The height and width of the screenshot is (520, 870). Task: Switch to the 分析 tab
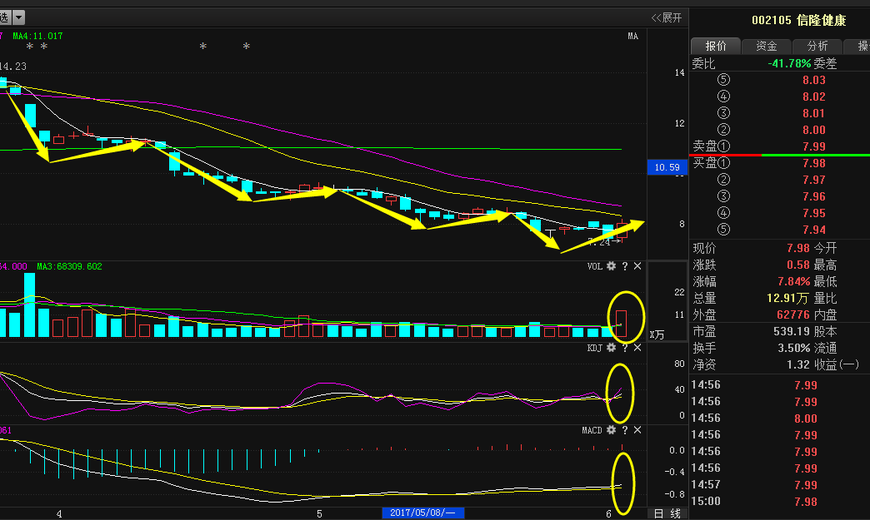click(817, 46)
